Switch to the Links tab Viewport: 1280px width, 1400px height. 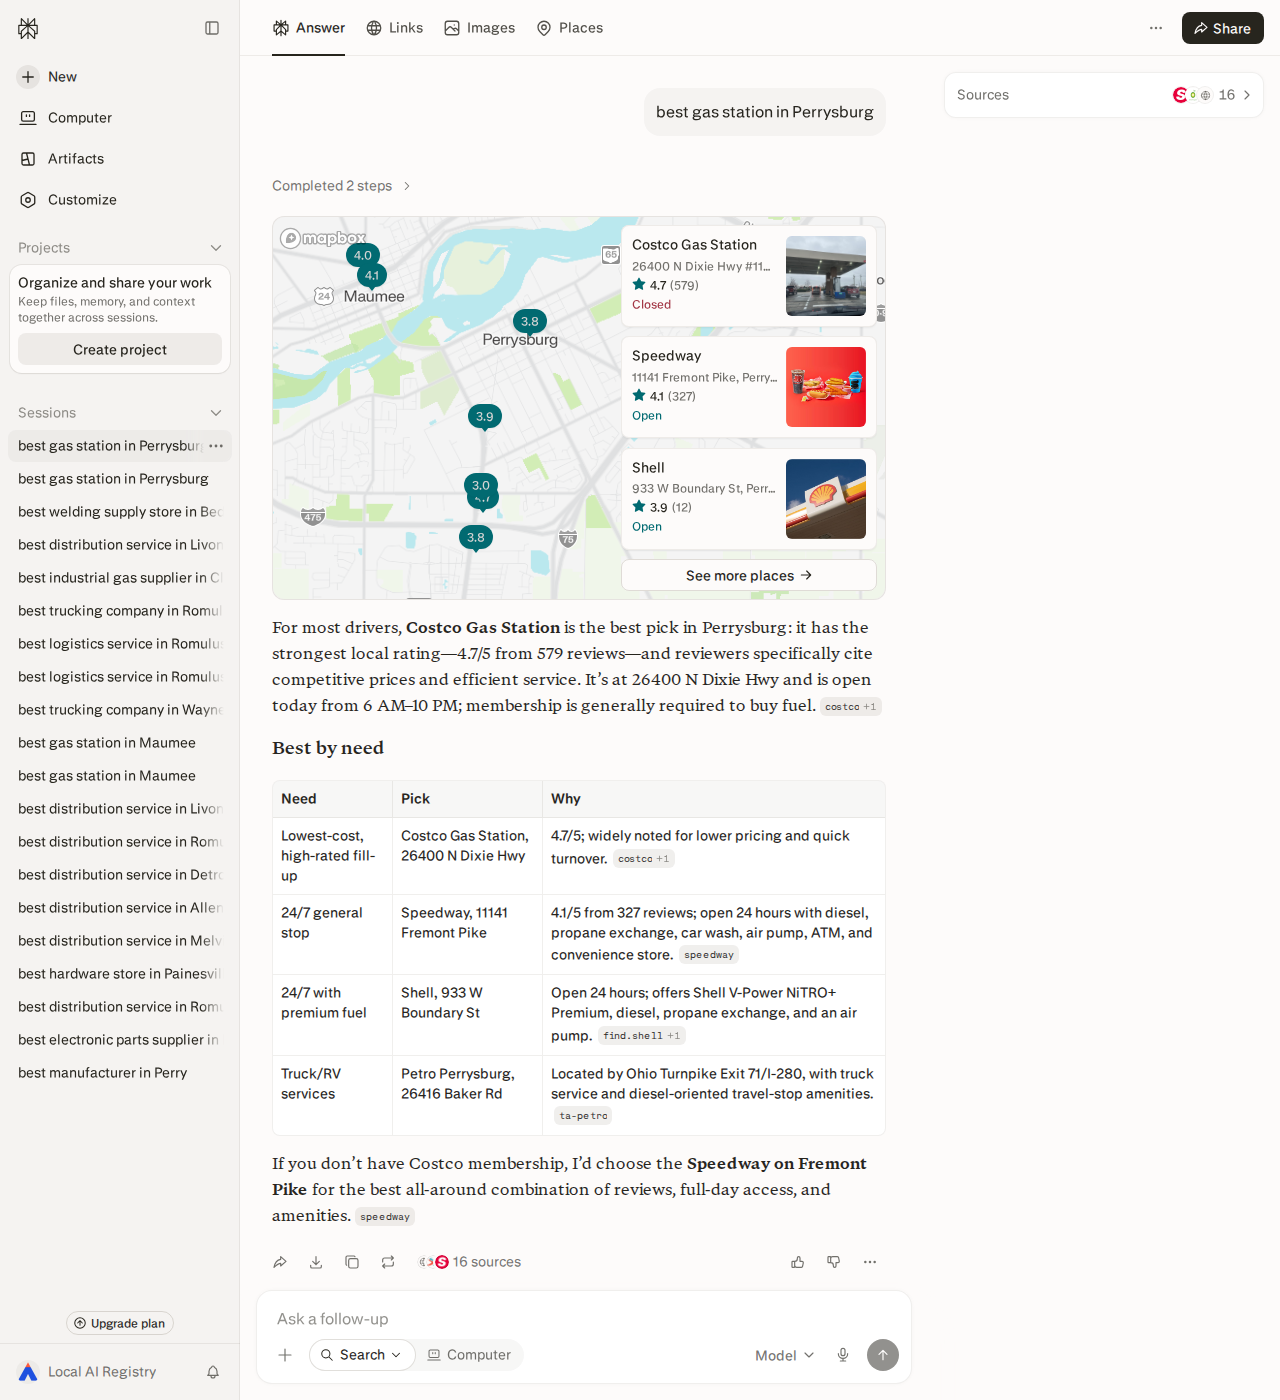pos(395,28)
